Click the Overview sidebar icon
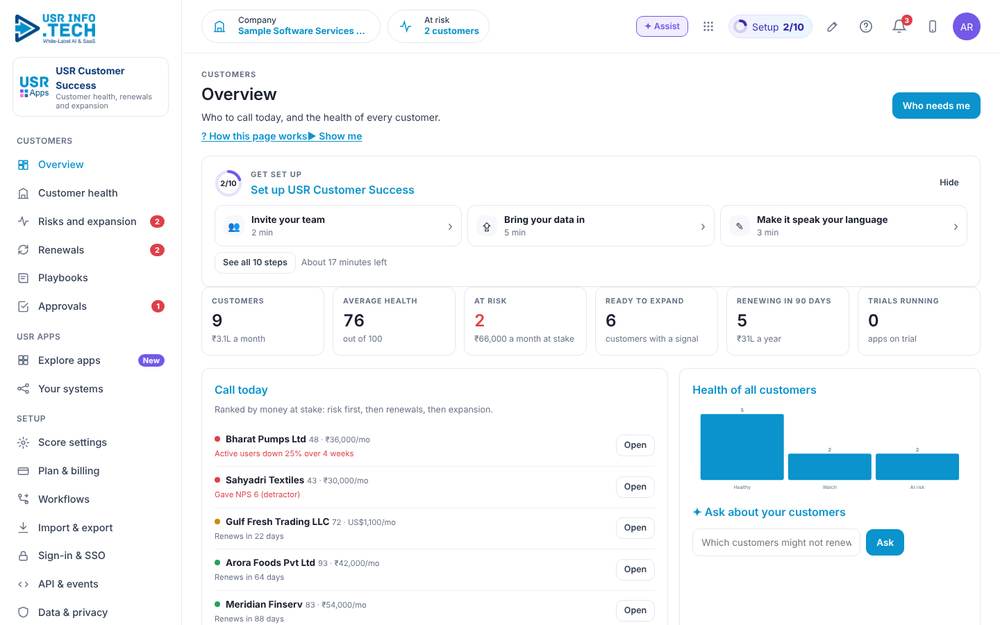 [23, 165]
